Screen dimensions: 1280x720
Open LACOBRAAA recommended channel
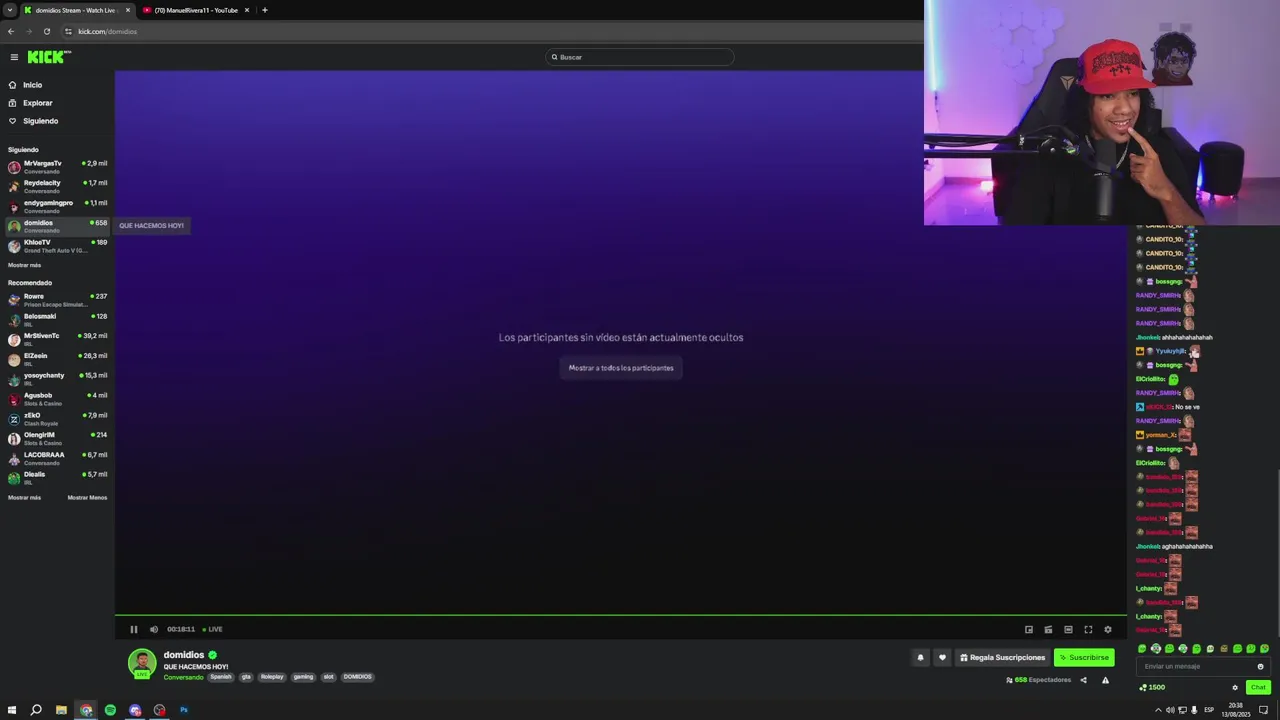coord(58,458)
